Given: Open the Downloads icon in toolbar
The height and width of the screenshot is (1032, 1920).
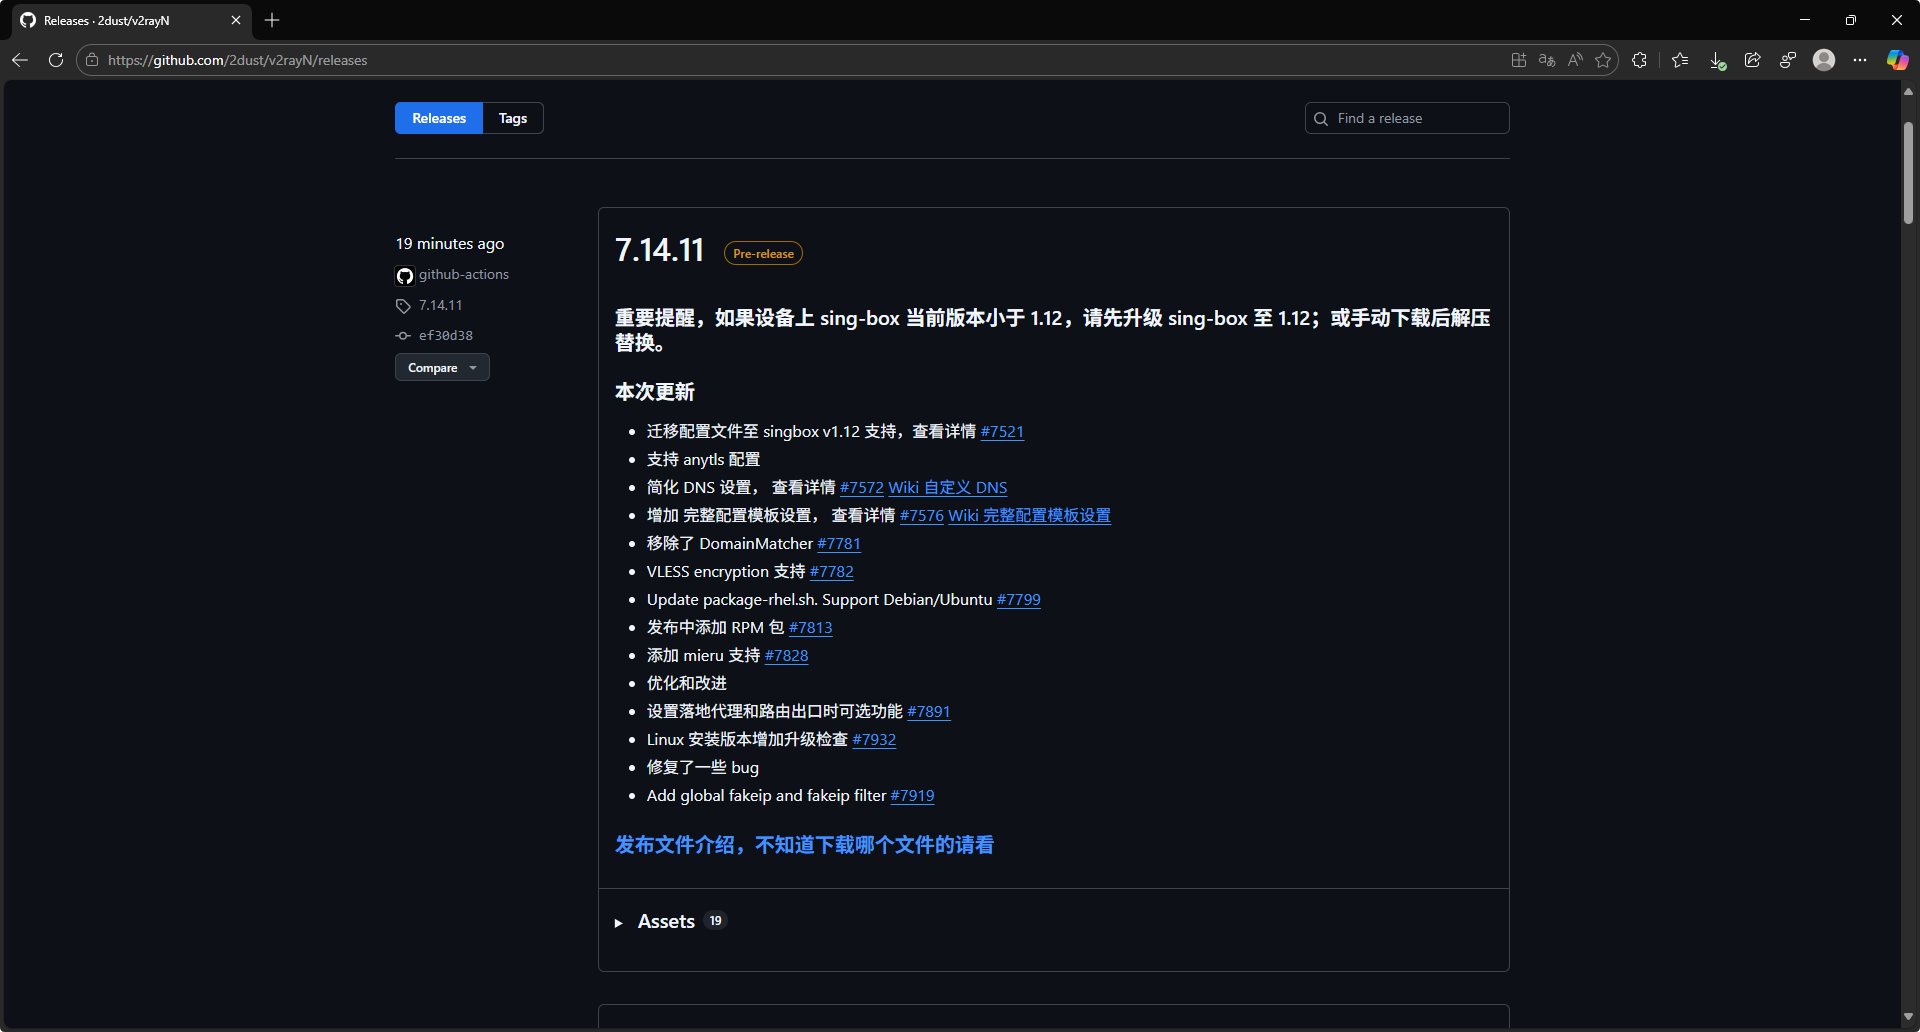Looking at the screenshot, I should (x=1717, y=60).
